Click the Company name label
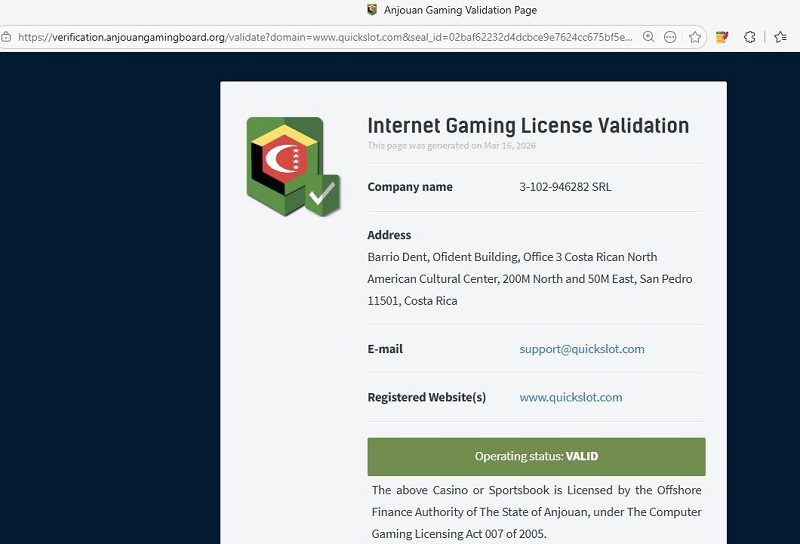 point(410,187)
